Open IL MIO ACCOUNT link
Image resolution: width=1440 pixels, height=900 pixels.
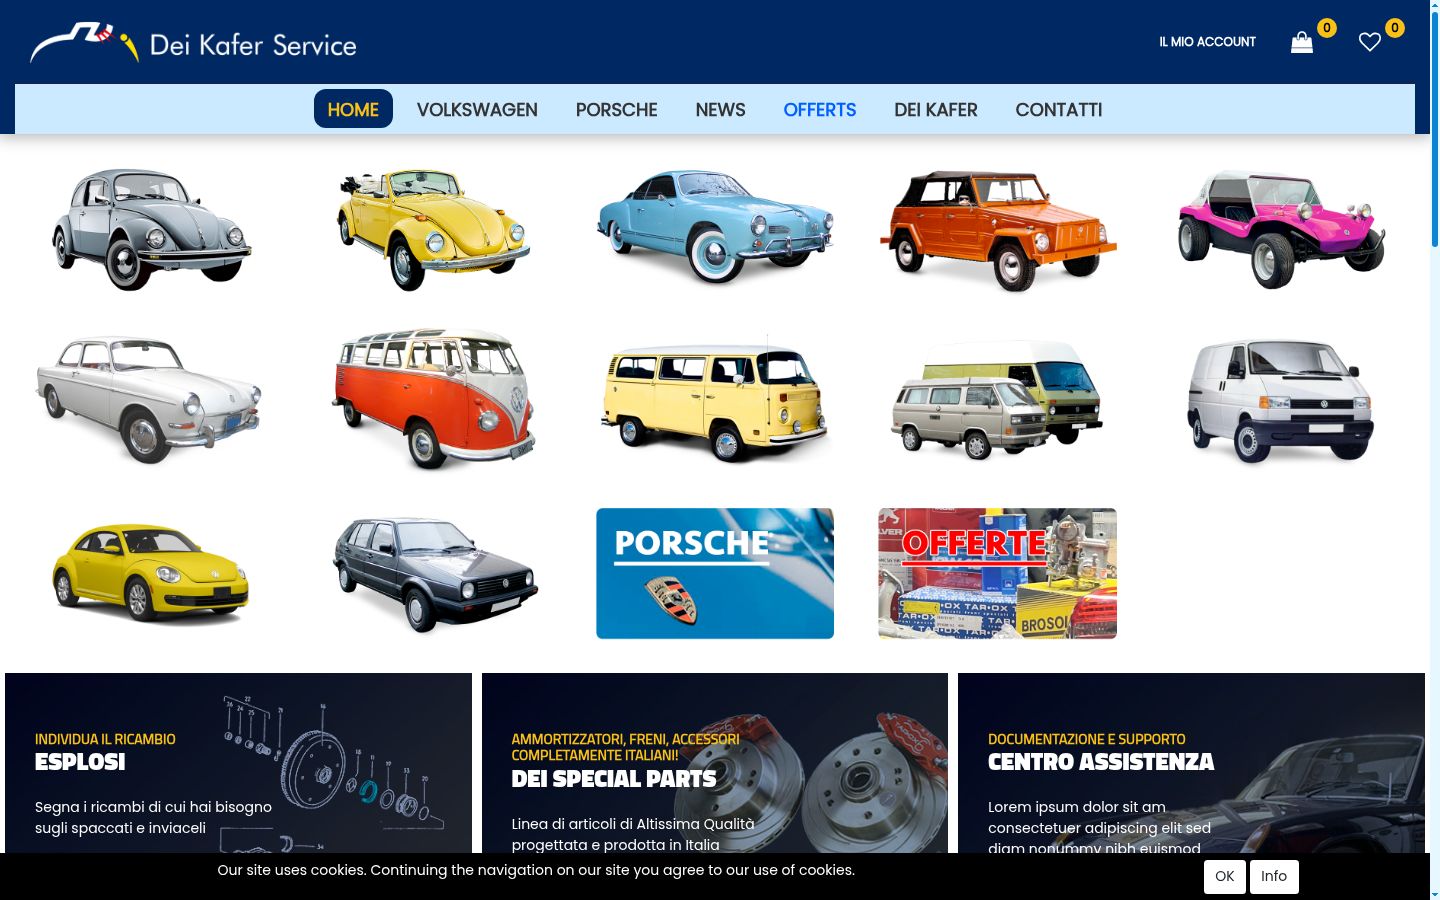(x=1207, y=42)
